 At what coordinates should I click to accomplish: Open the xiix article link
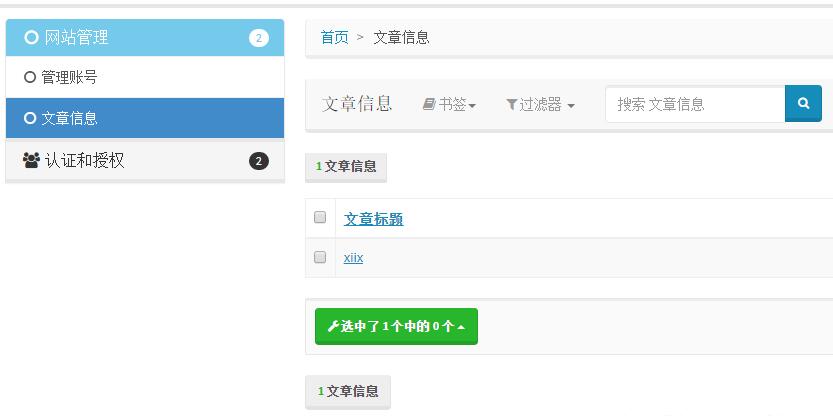pos(353,258)
